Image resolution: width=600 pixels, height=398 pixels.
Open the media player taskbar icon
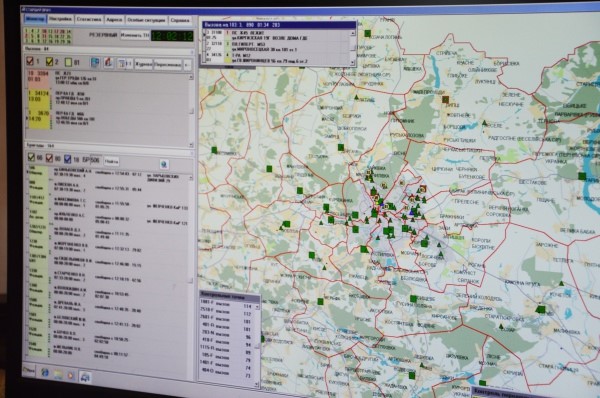click(71, 376)
